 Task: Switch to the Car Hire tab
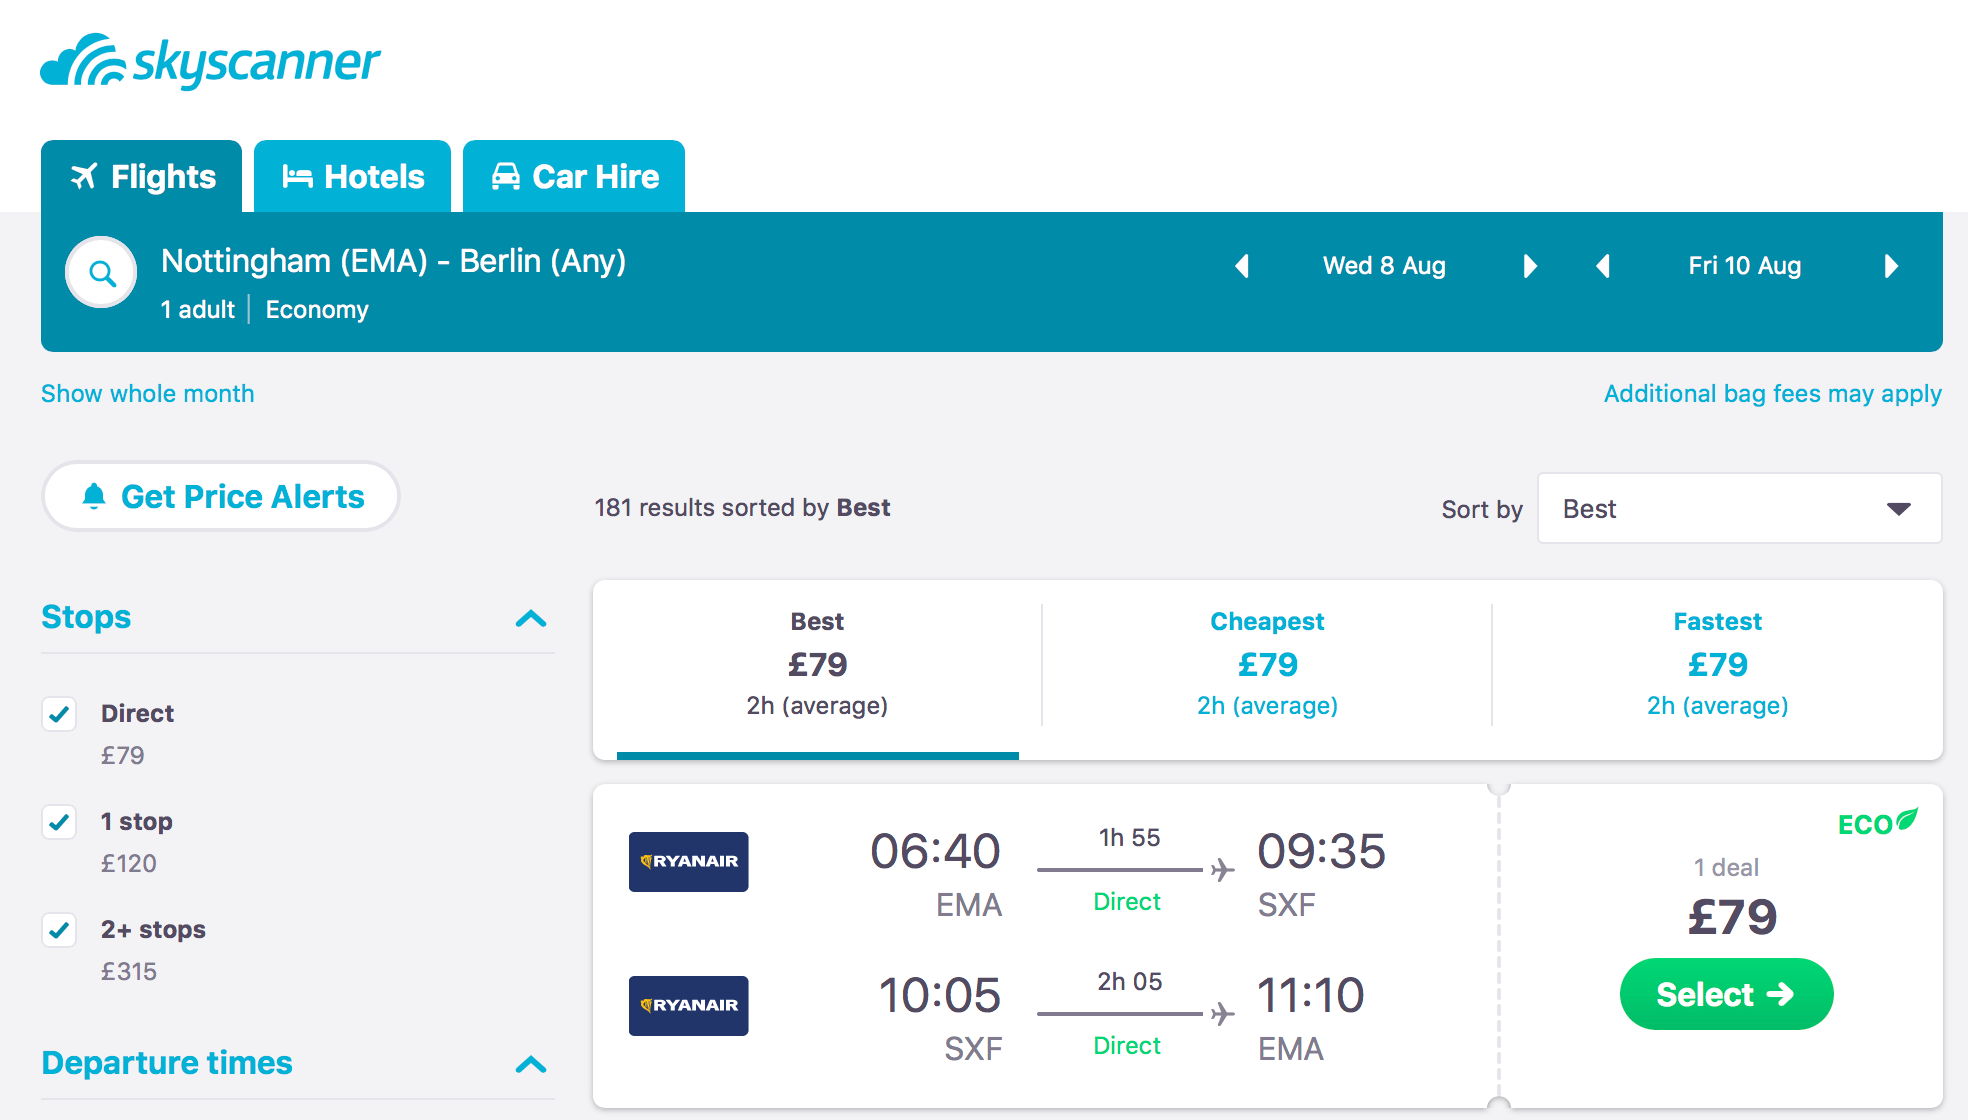coord(574,177)
